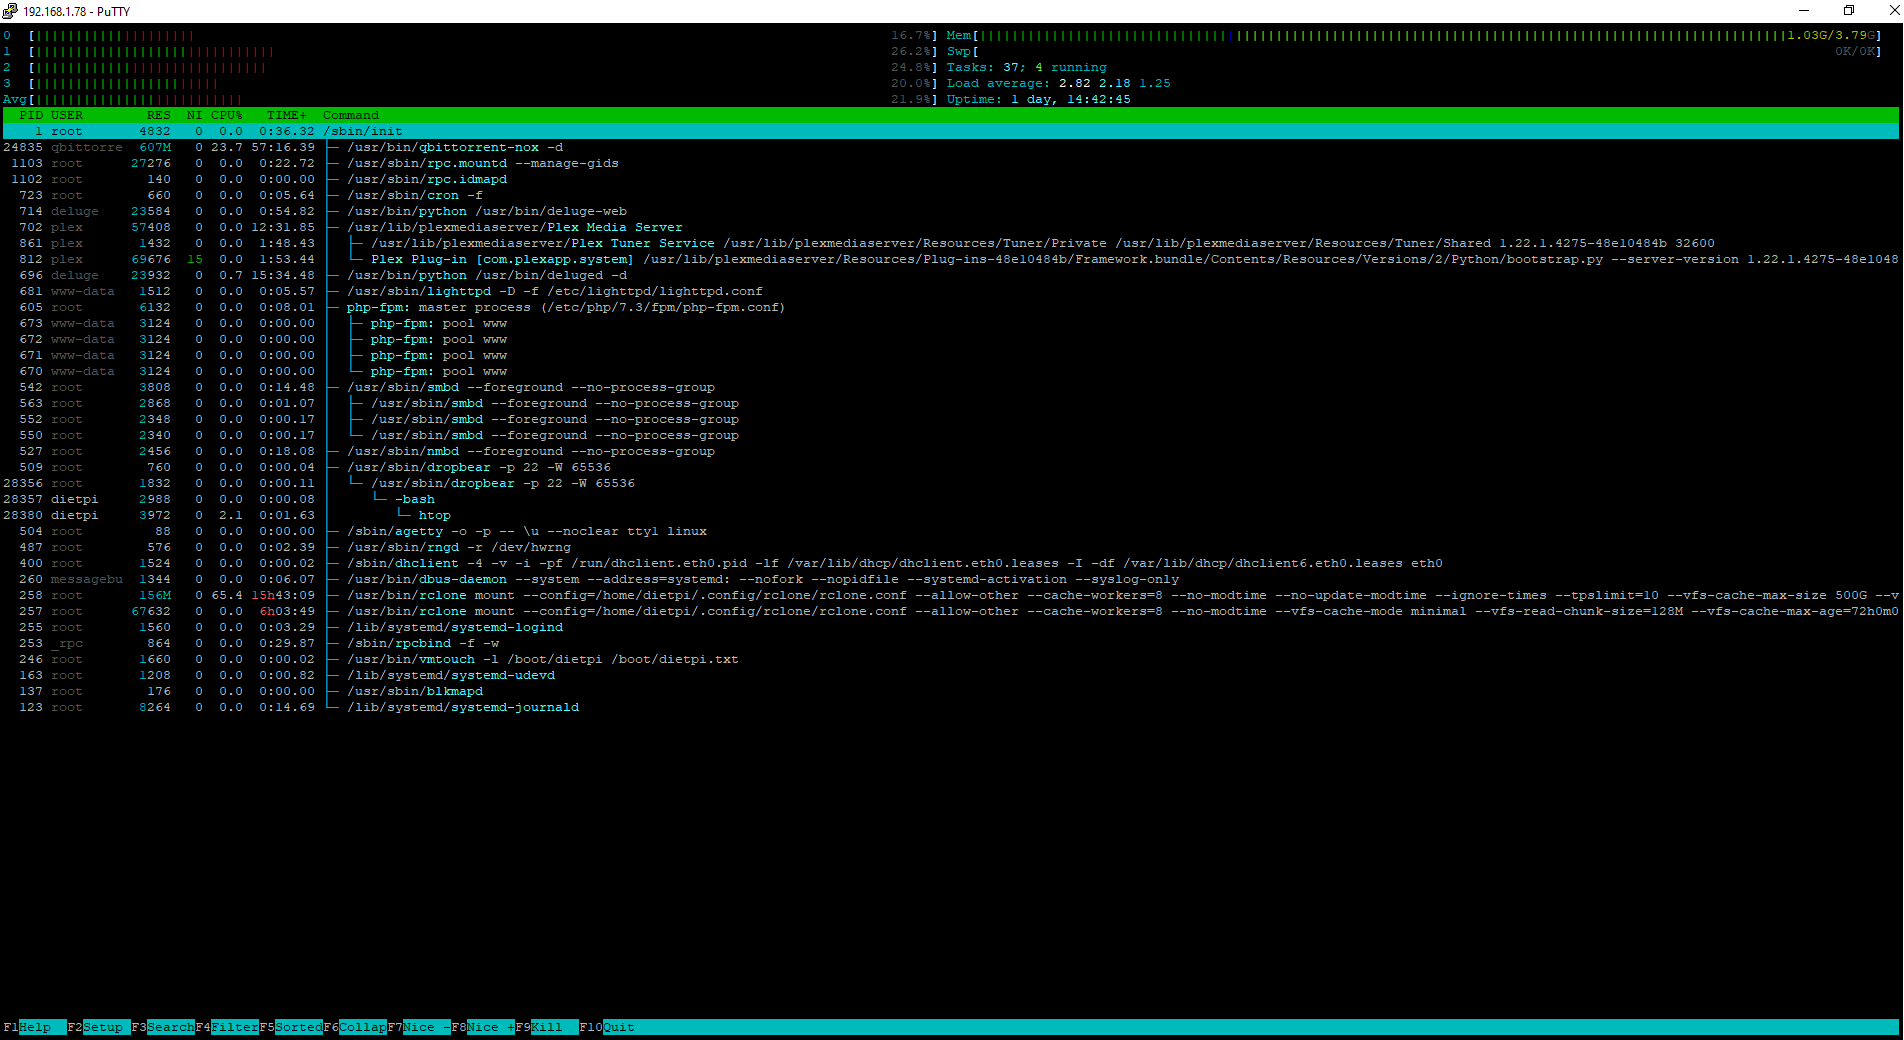Click F10 Quit to exit htop
This screenshot has width=1904, height=1040.
coord(607,1027)
